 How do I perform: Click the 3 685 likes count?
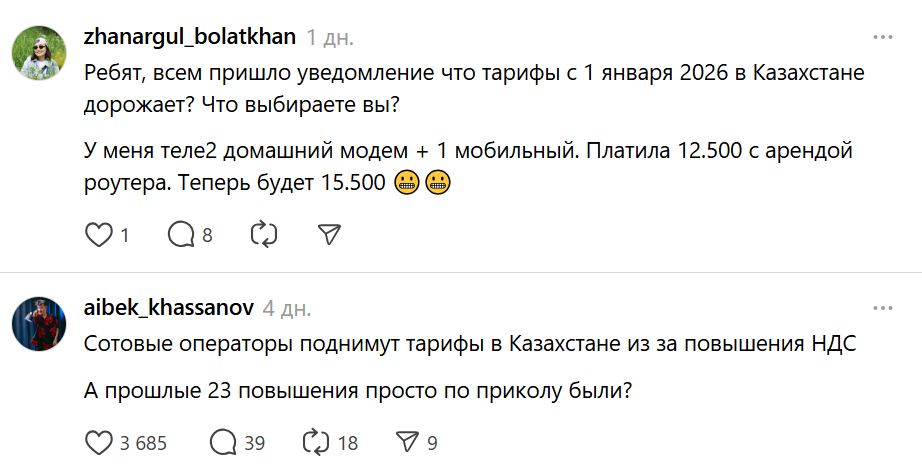(x=144, y=443)
